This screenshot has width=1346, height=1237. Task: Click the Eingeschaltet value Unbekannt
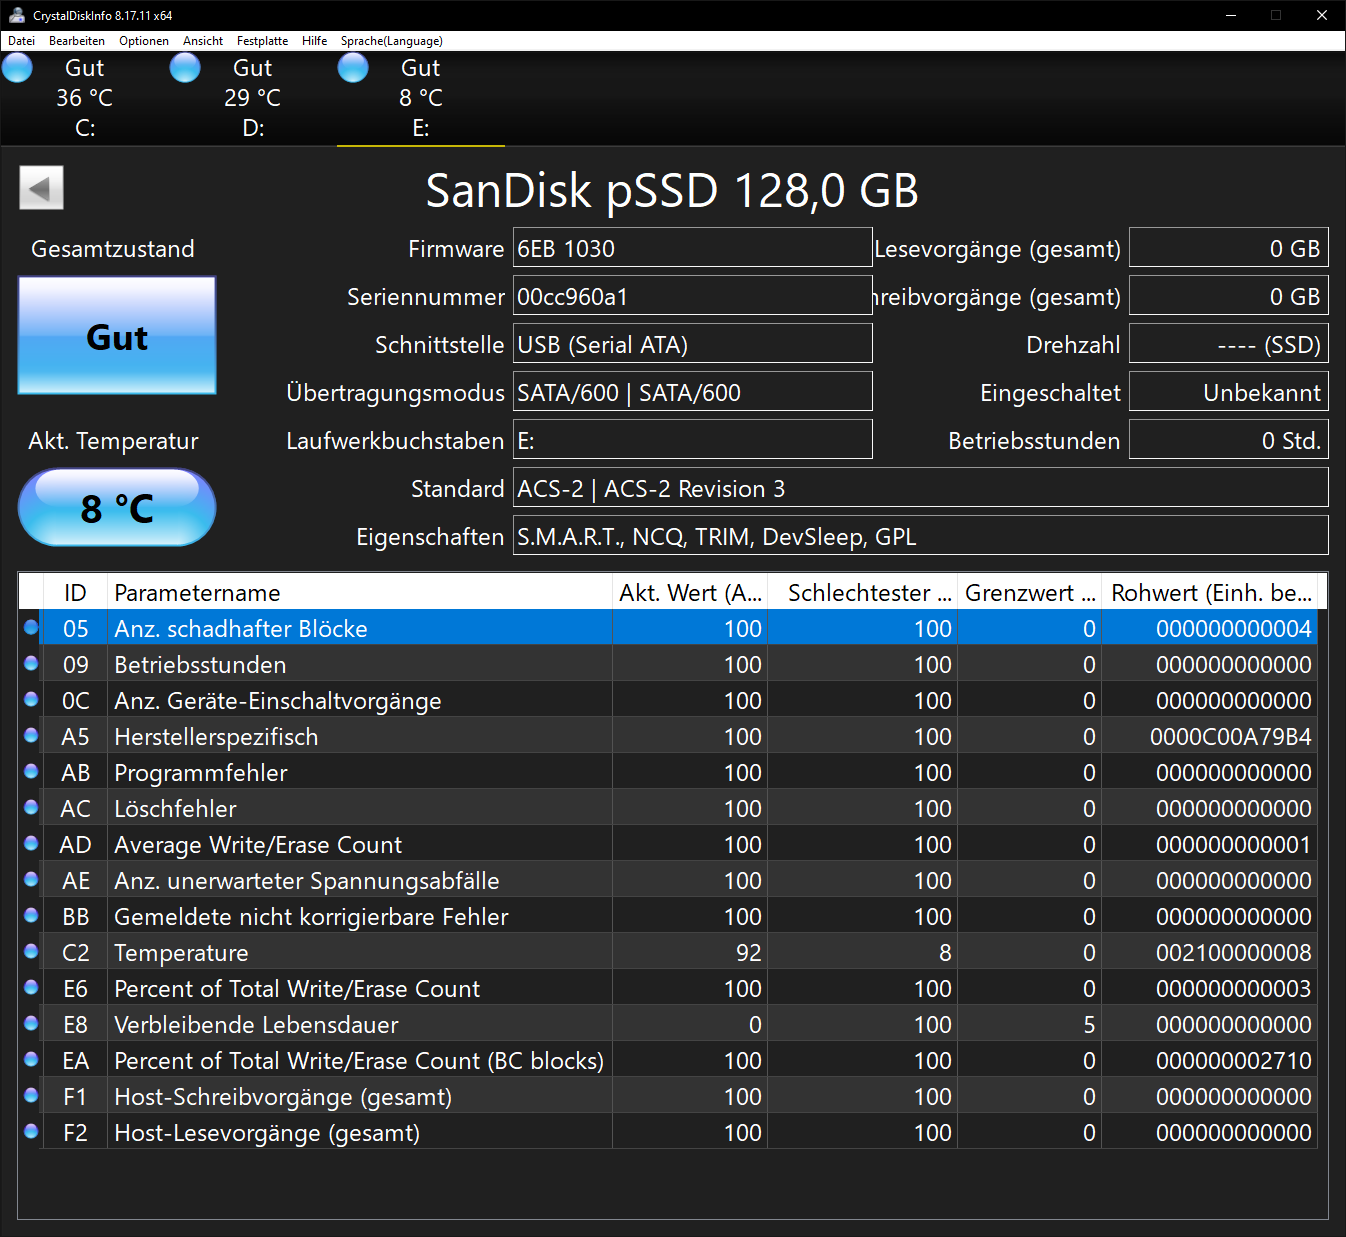[x=1228, y=392]
